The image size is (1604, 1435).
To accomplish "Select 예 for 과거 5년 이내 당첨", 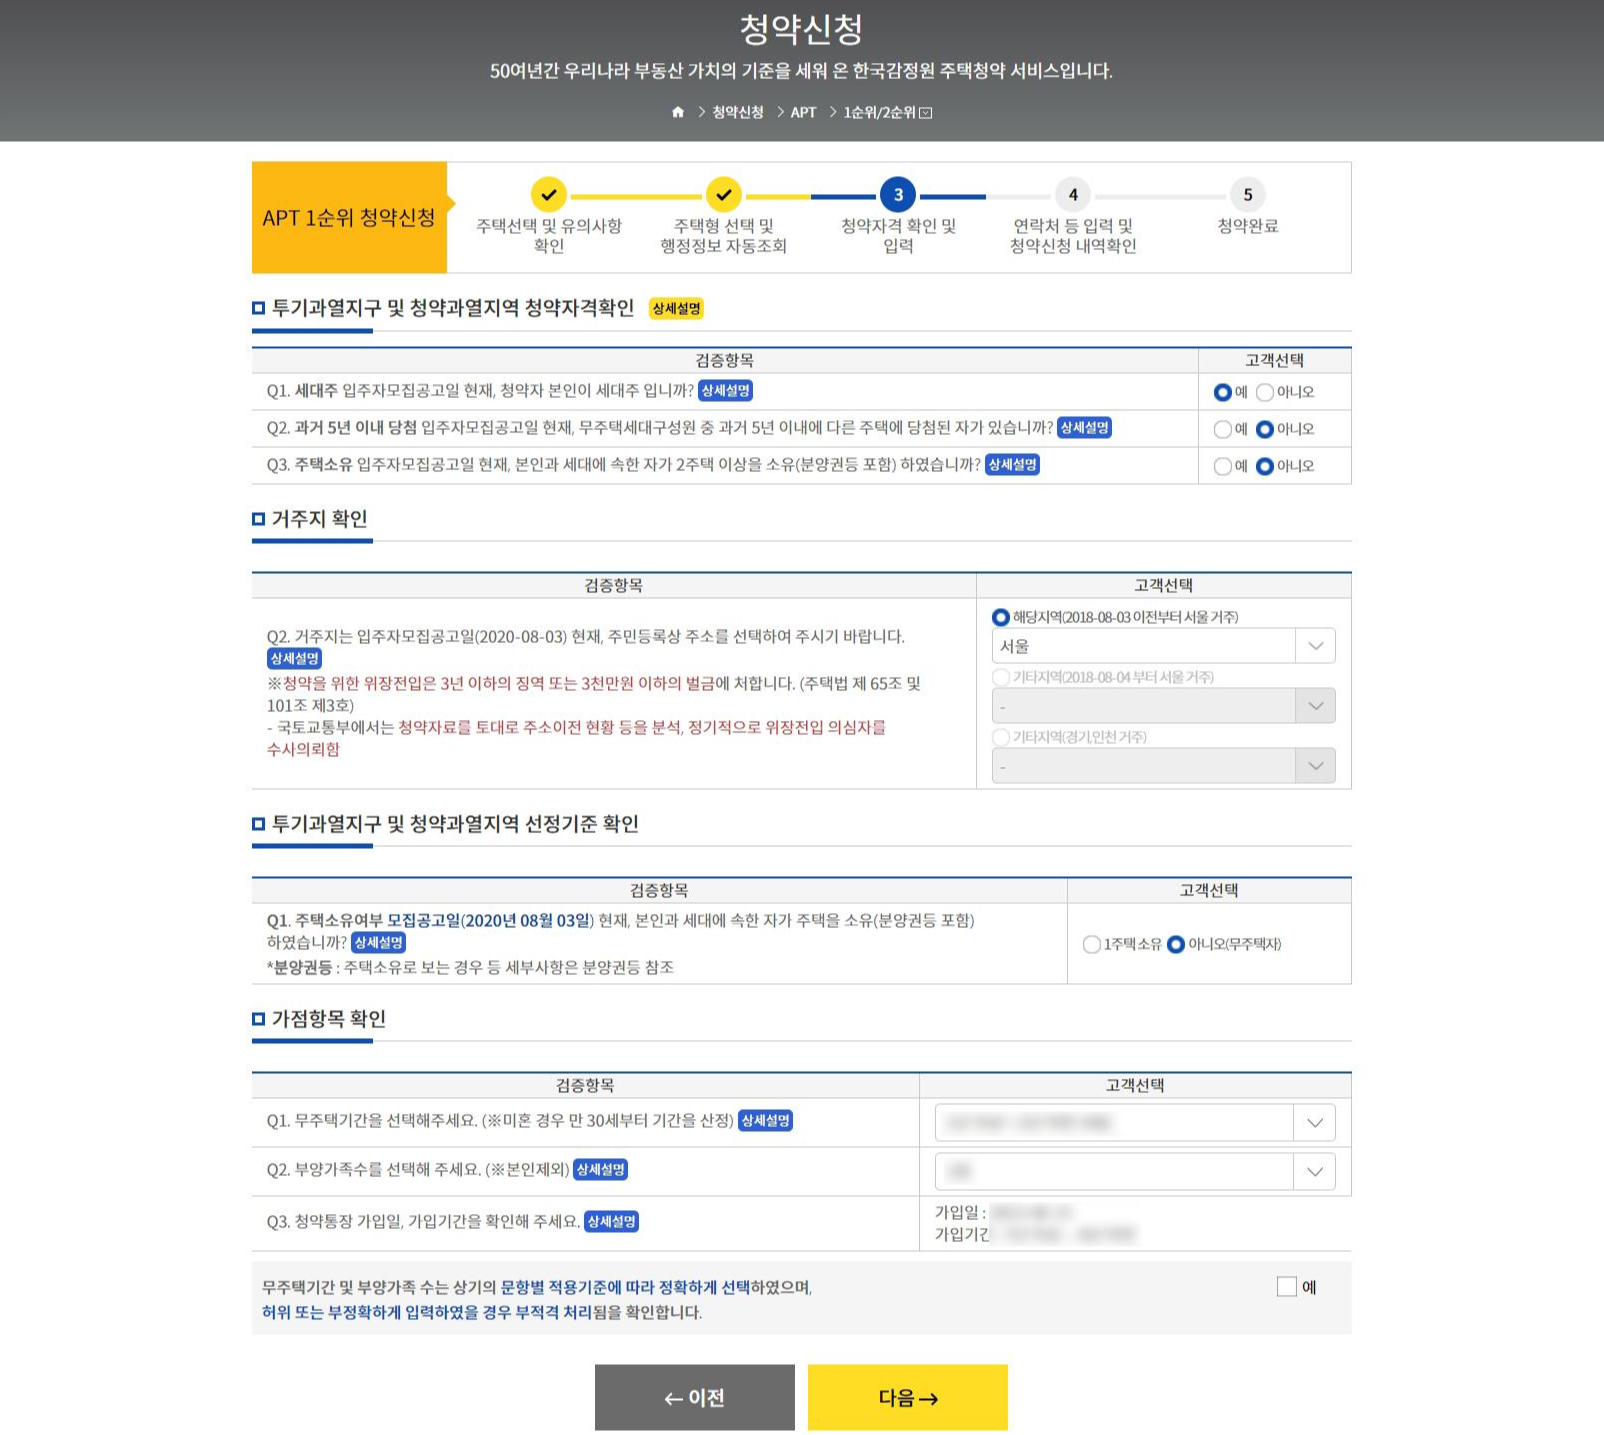I will pos(1222,429).
